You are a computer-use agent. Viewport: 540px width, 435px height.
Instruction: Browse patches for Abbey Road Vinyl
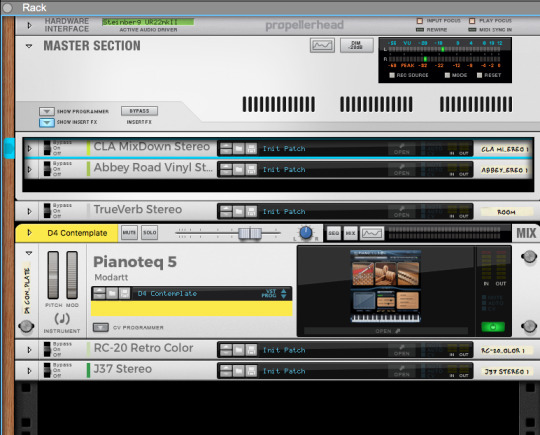click(239, 169)
